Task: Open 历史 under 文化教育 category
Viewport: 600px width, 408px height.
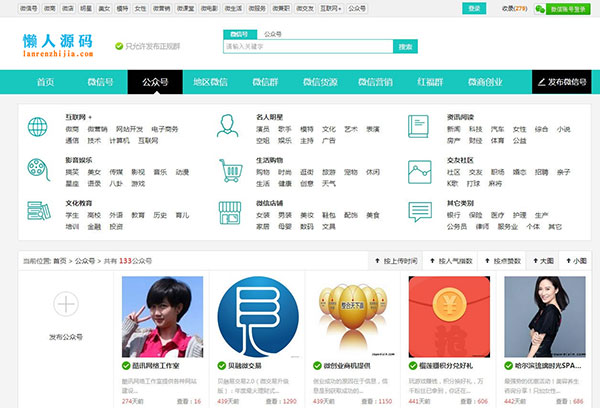Action: pyautogui.click(x=160, y=215)
